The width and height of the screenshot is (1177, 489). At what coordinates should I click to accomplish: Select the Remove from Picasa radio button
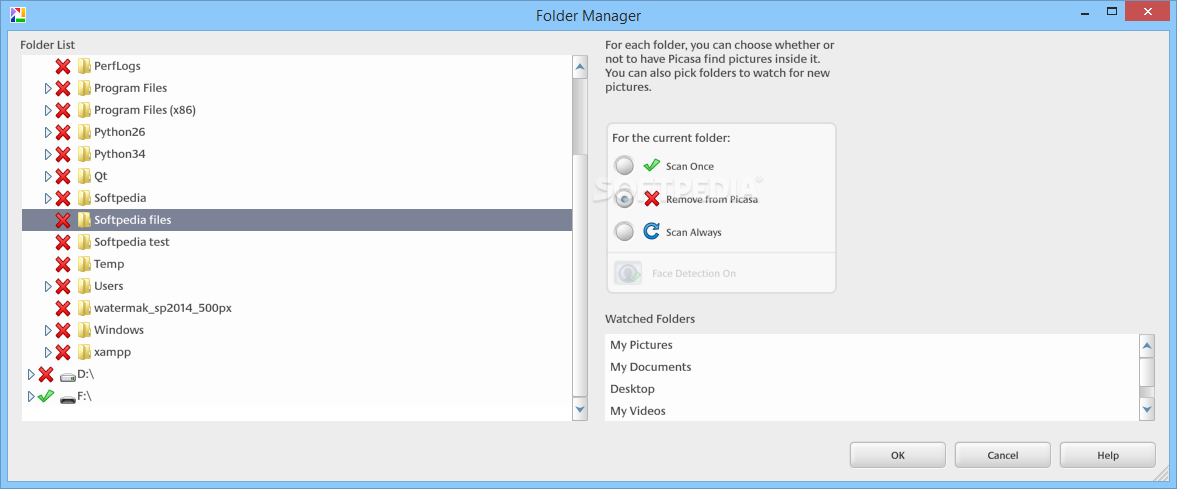625,199
